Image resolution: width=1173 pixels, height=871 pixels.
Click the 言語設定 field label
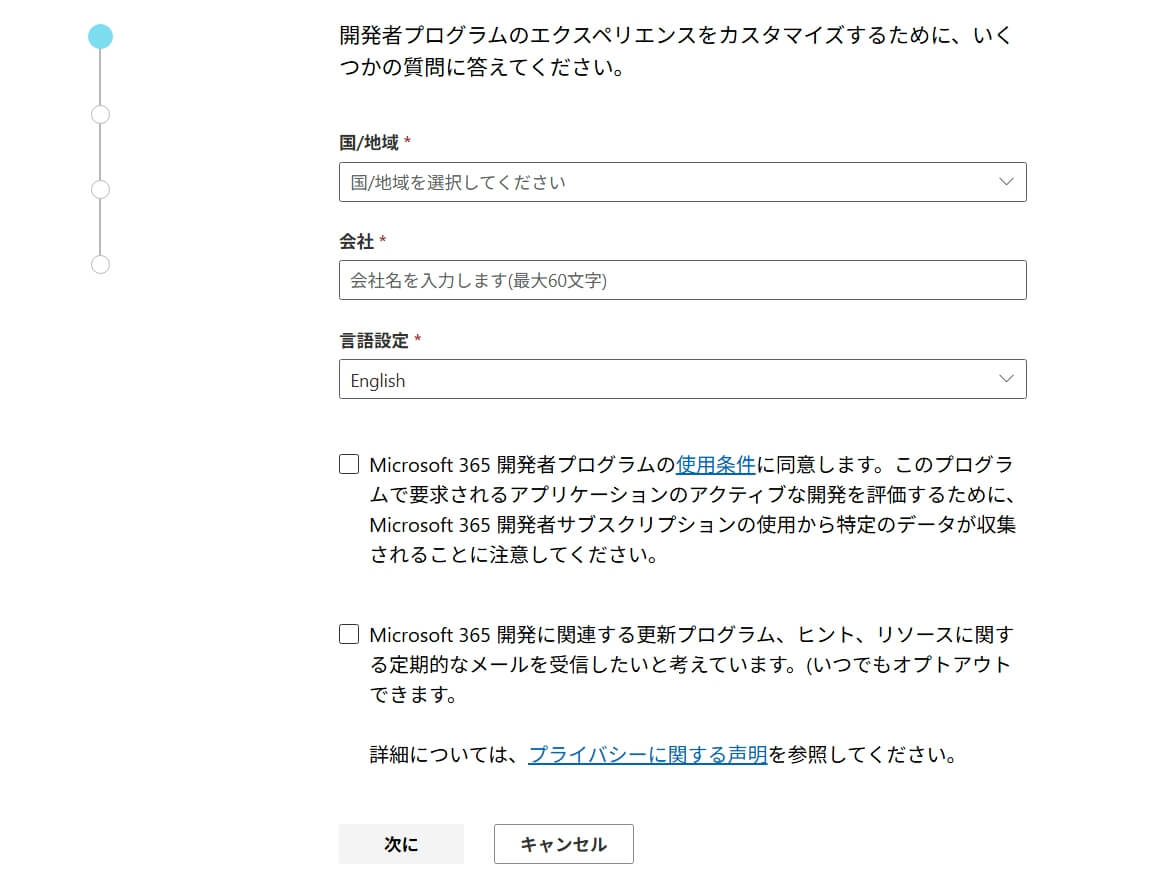(x=374, y=340)
